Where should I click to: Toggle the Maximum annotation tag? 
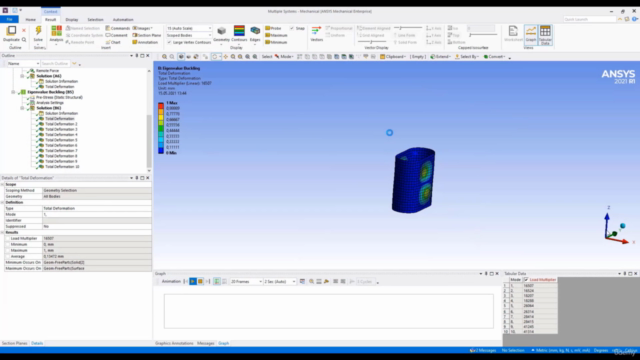(276, 36)
